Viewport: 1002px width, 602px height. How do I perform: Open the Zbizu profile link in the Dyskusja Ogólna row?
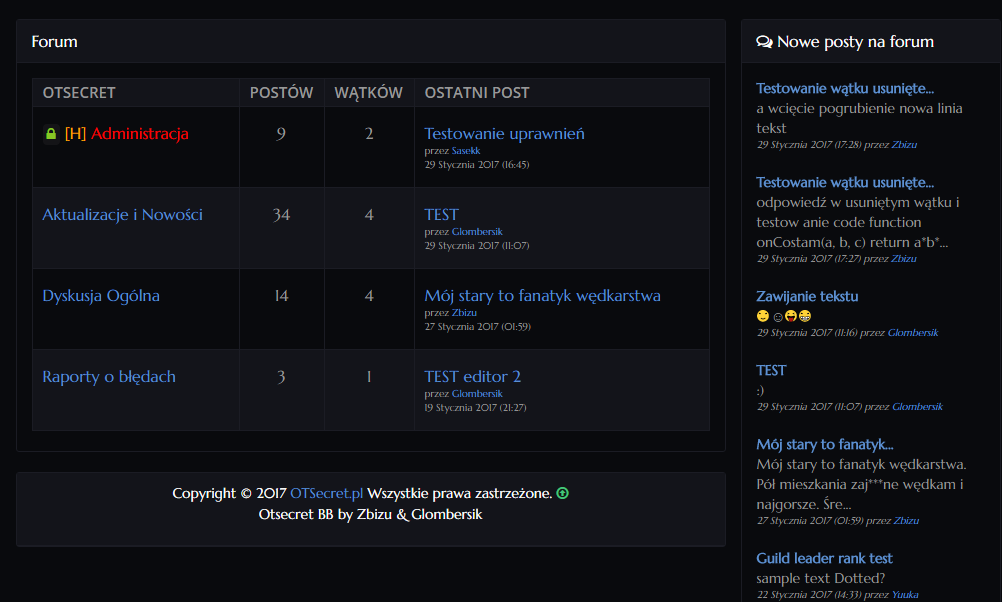(x=464, y=313)
